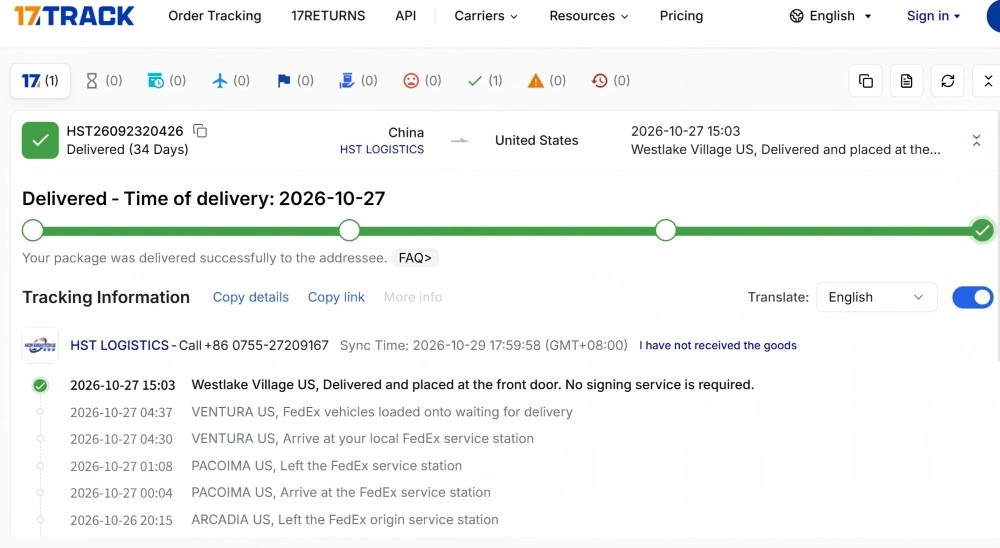The width and height of the screenshot is (1000, 548).
Task: Click the 'Westlake Village US, Delivered and placed at the front door' event
Action: 473,385
